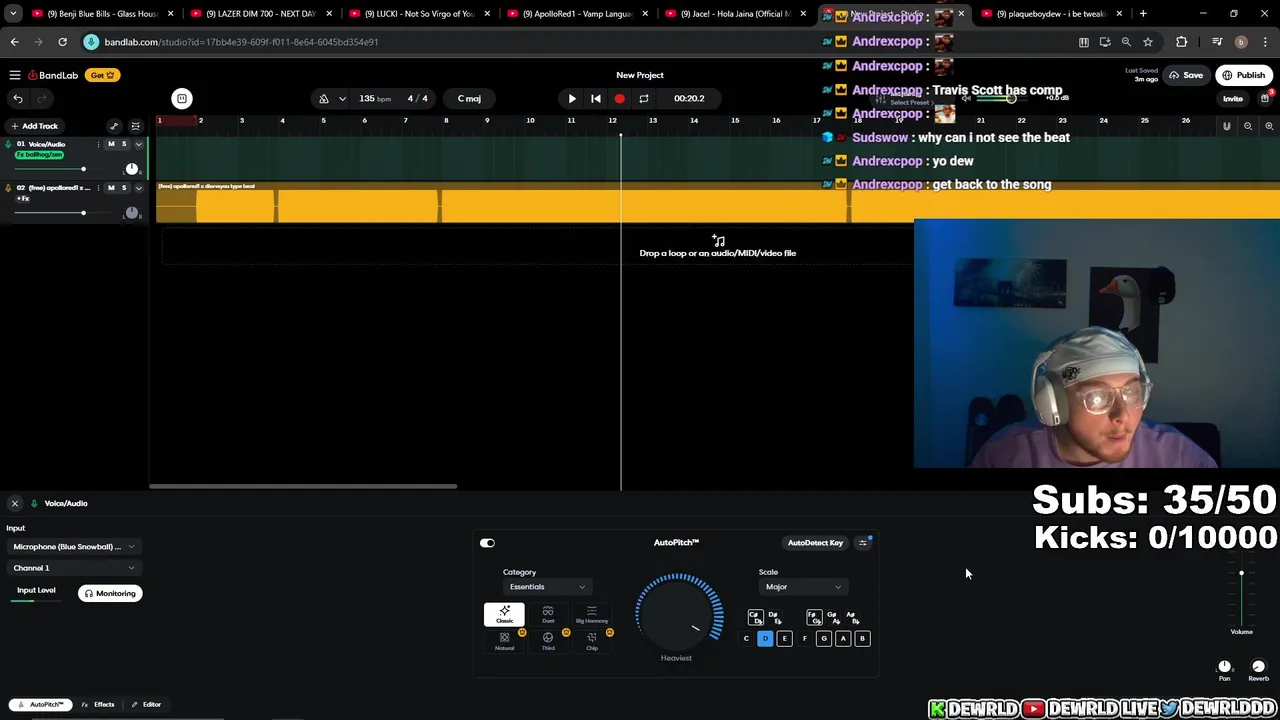Image resolution: width=1280 pixels, height=720 pixels.
Task: Click bar 12 on the timeline ruler
Action: pyautogui.click(x=612, y=121)
